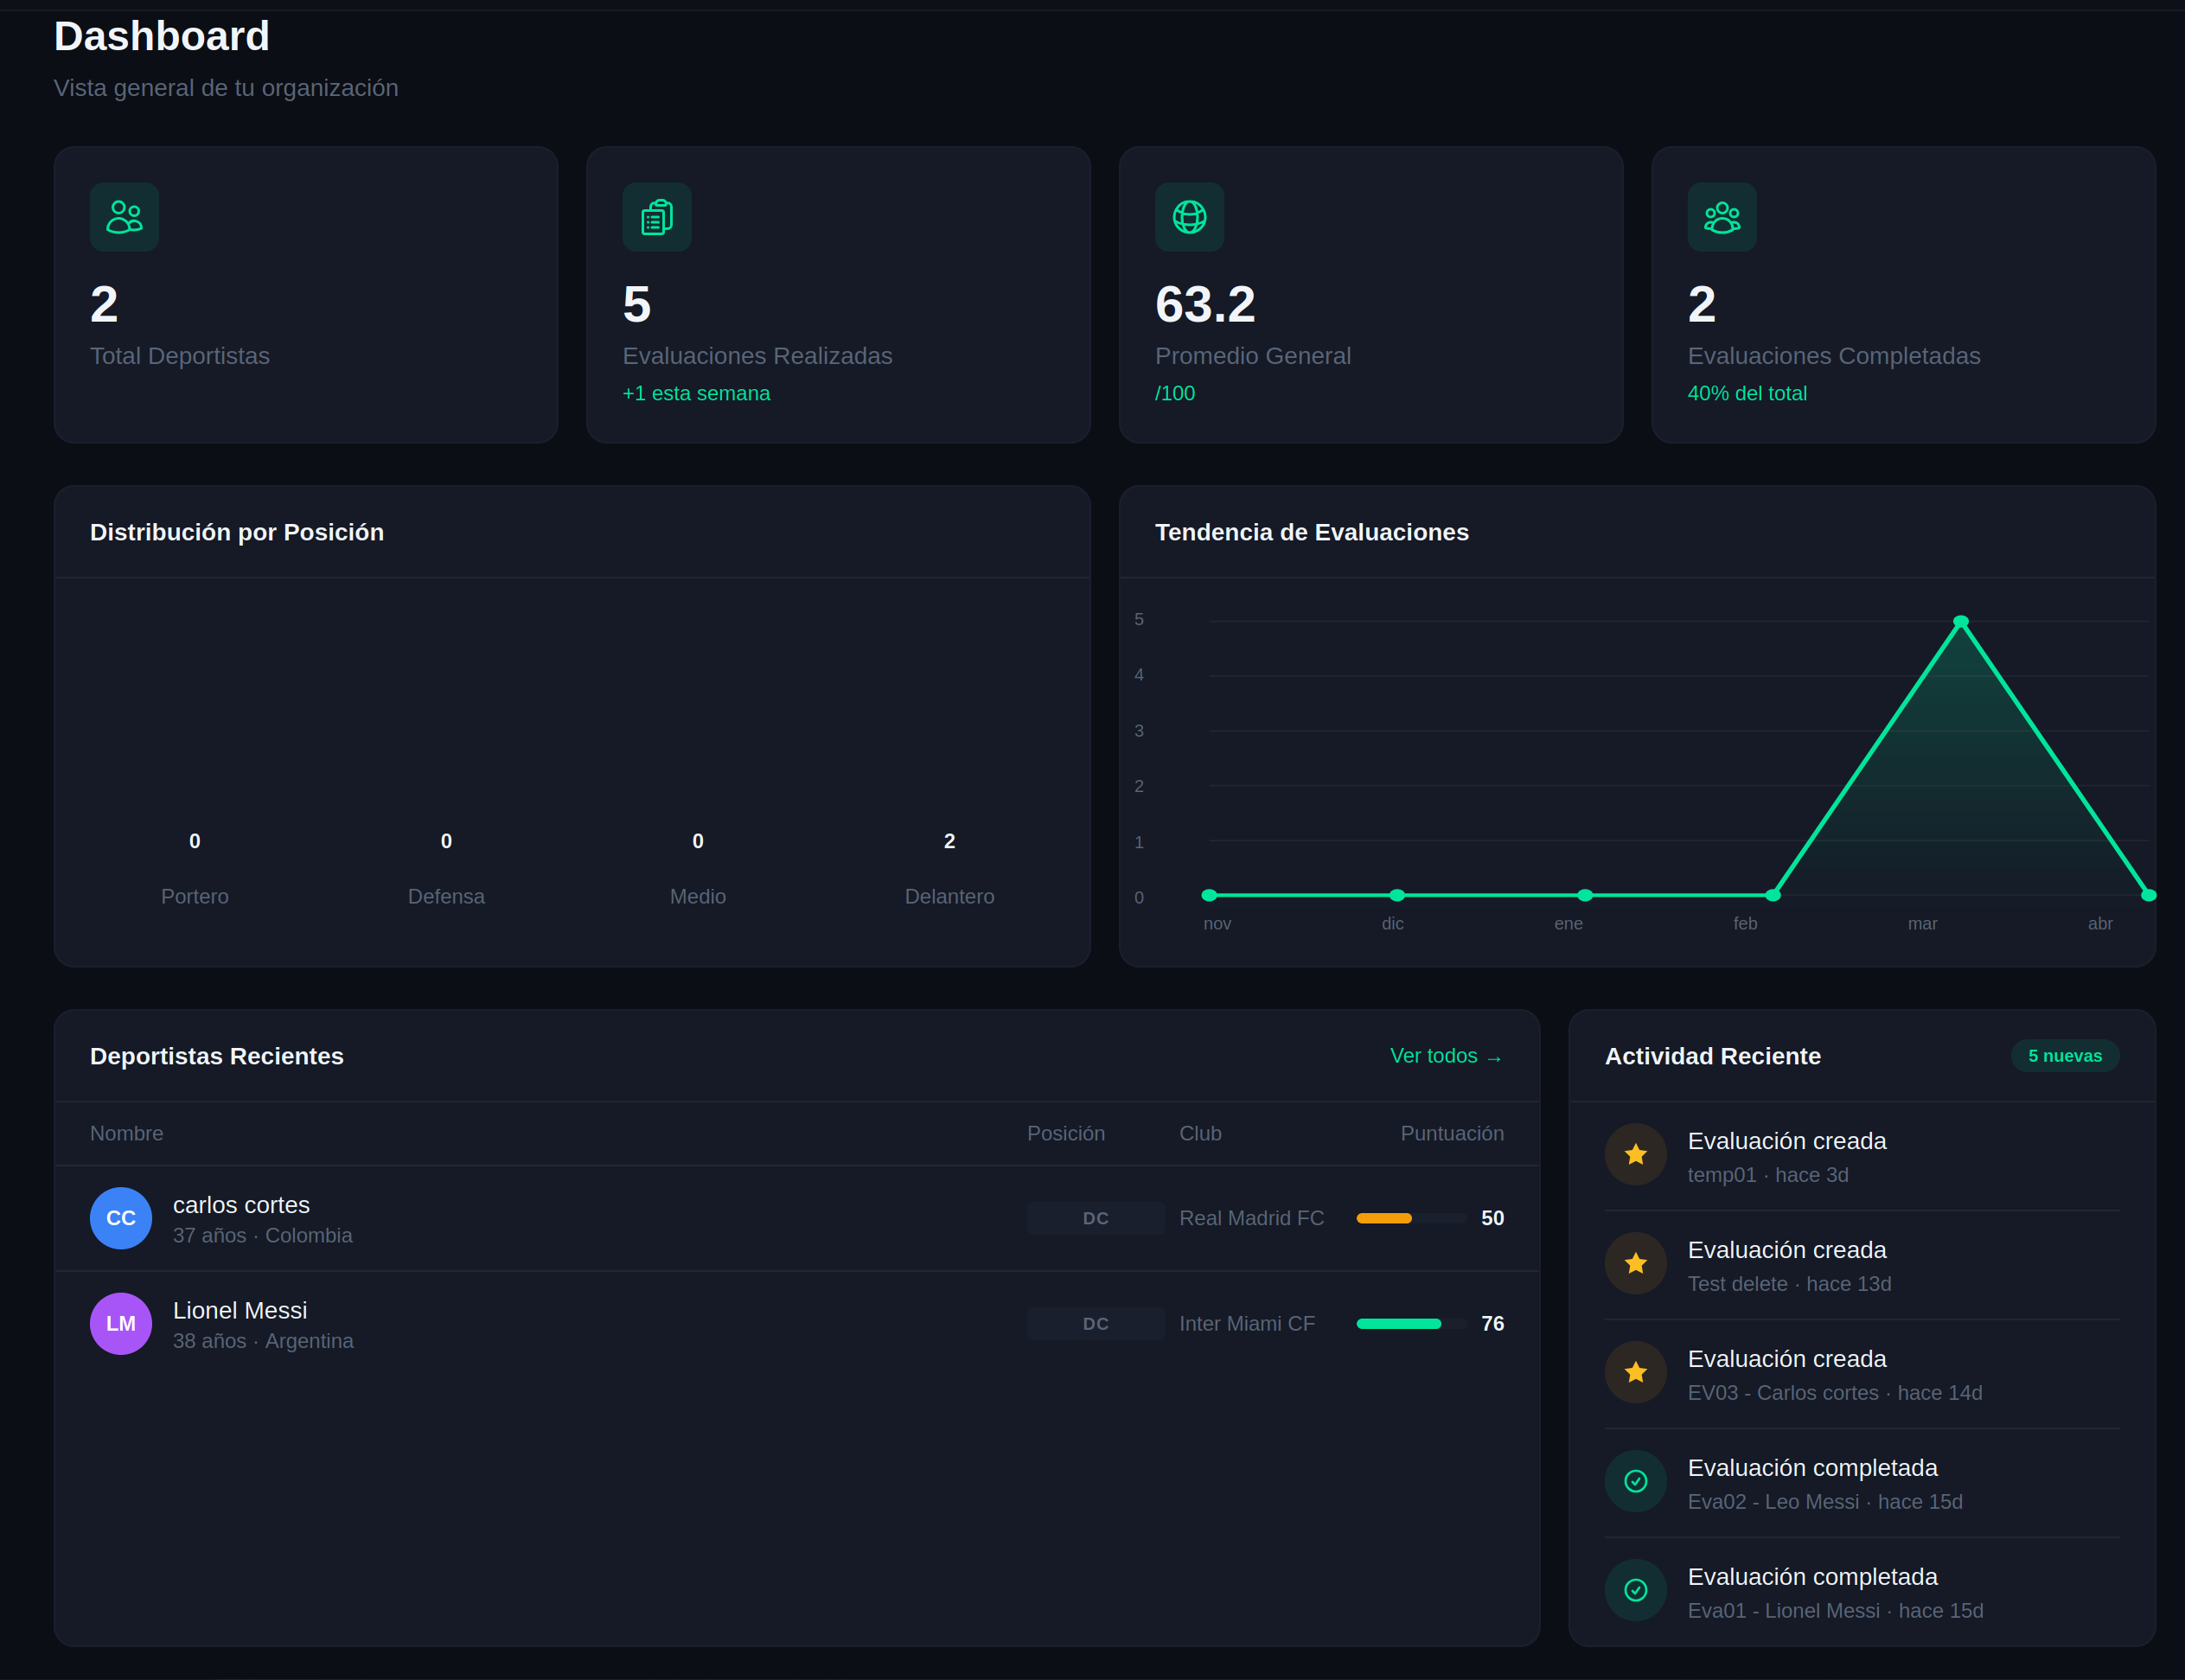2185x1680 pixels.
Task: Click the Total Deportistas people icon
Action: click(124, 217)
